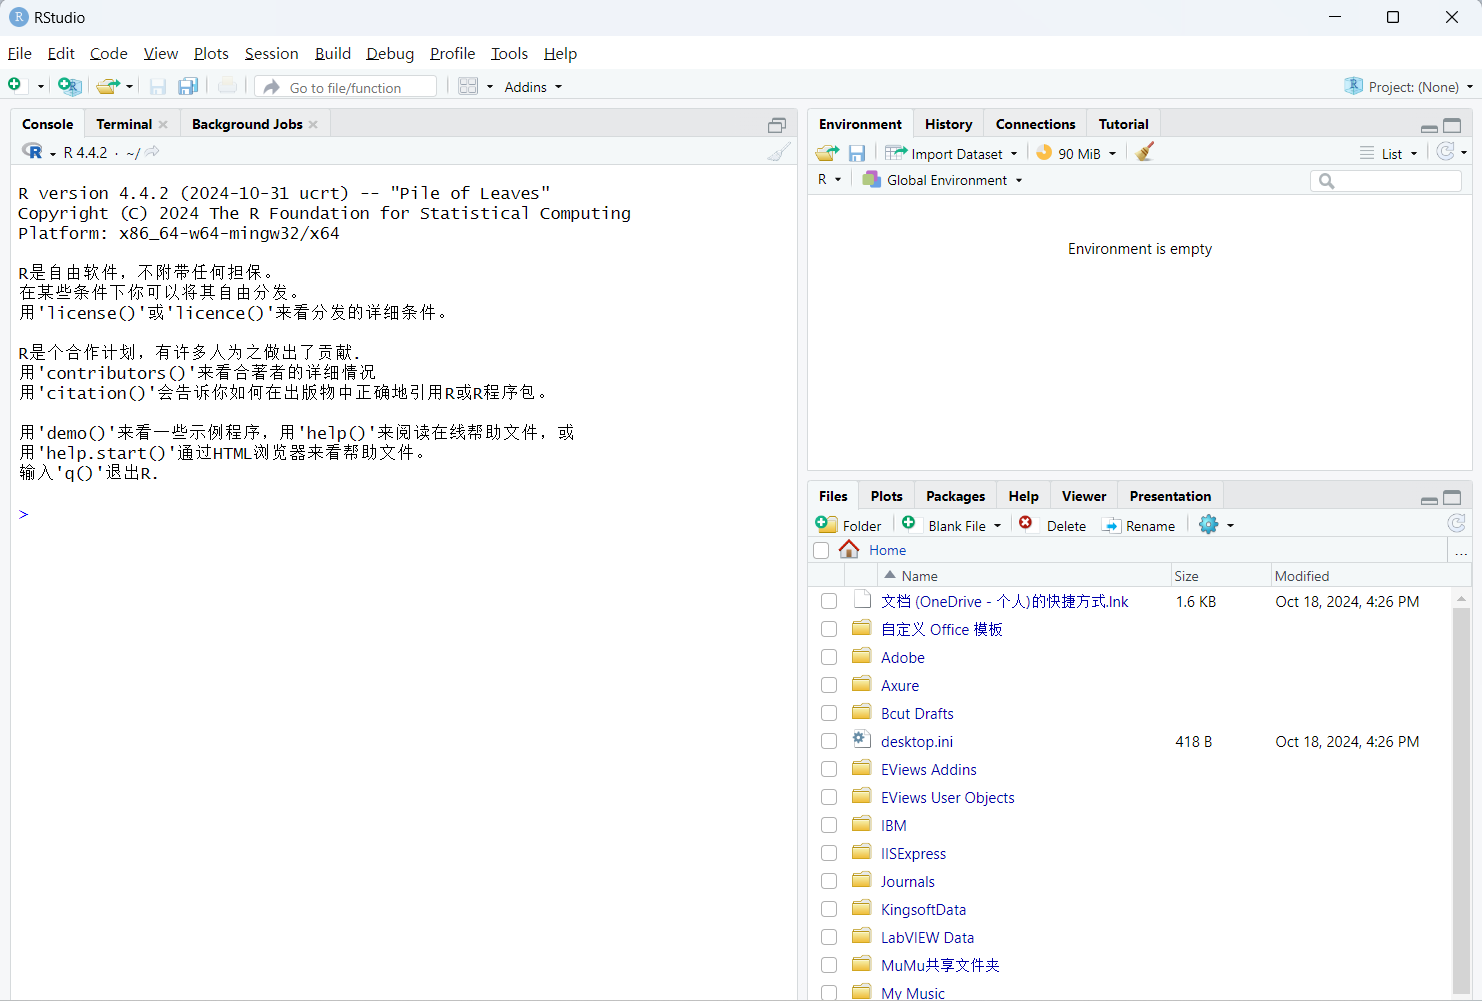Select the Axure folder checkbox
Screen dimensions: 1482x1001
[x=829, y=685]
